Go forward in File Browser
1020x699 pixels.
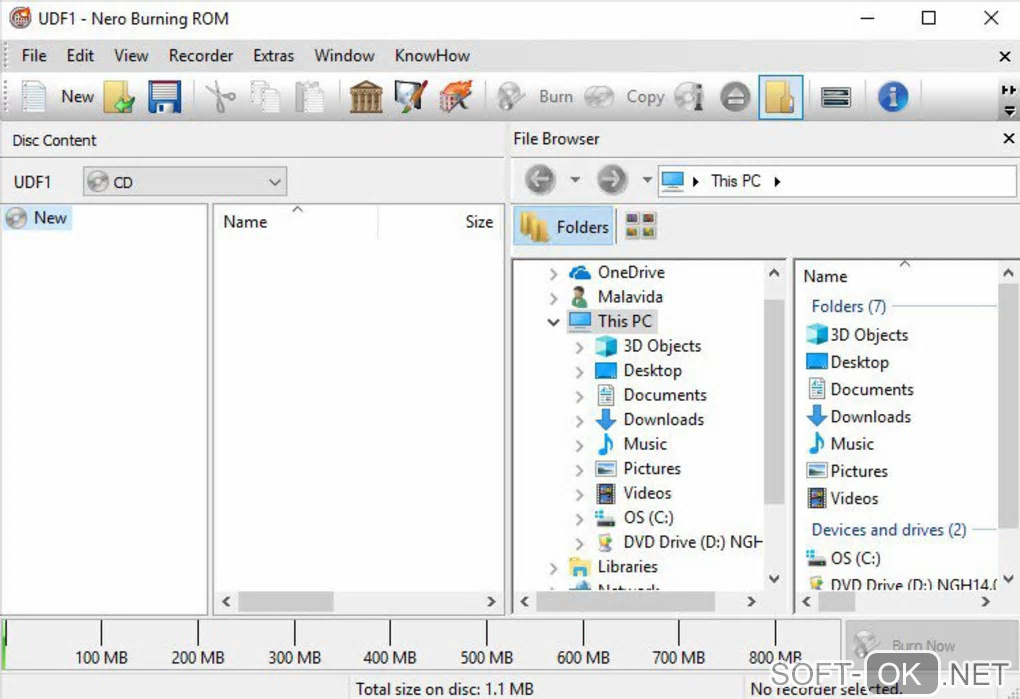click(x=611, y=179)
